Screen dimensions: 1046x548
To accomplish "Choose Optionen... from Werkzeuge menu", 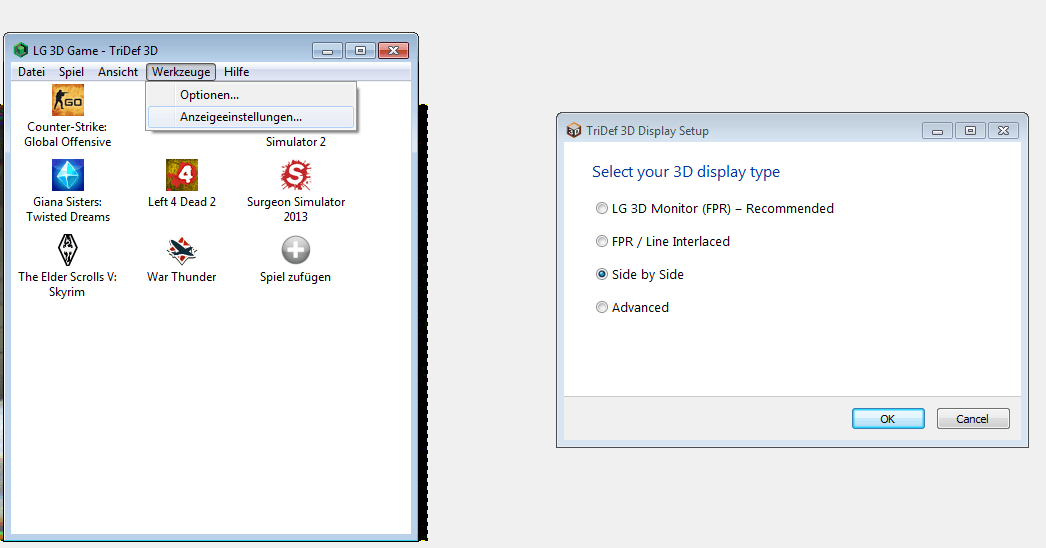I will 251,95.
